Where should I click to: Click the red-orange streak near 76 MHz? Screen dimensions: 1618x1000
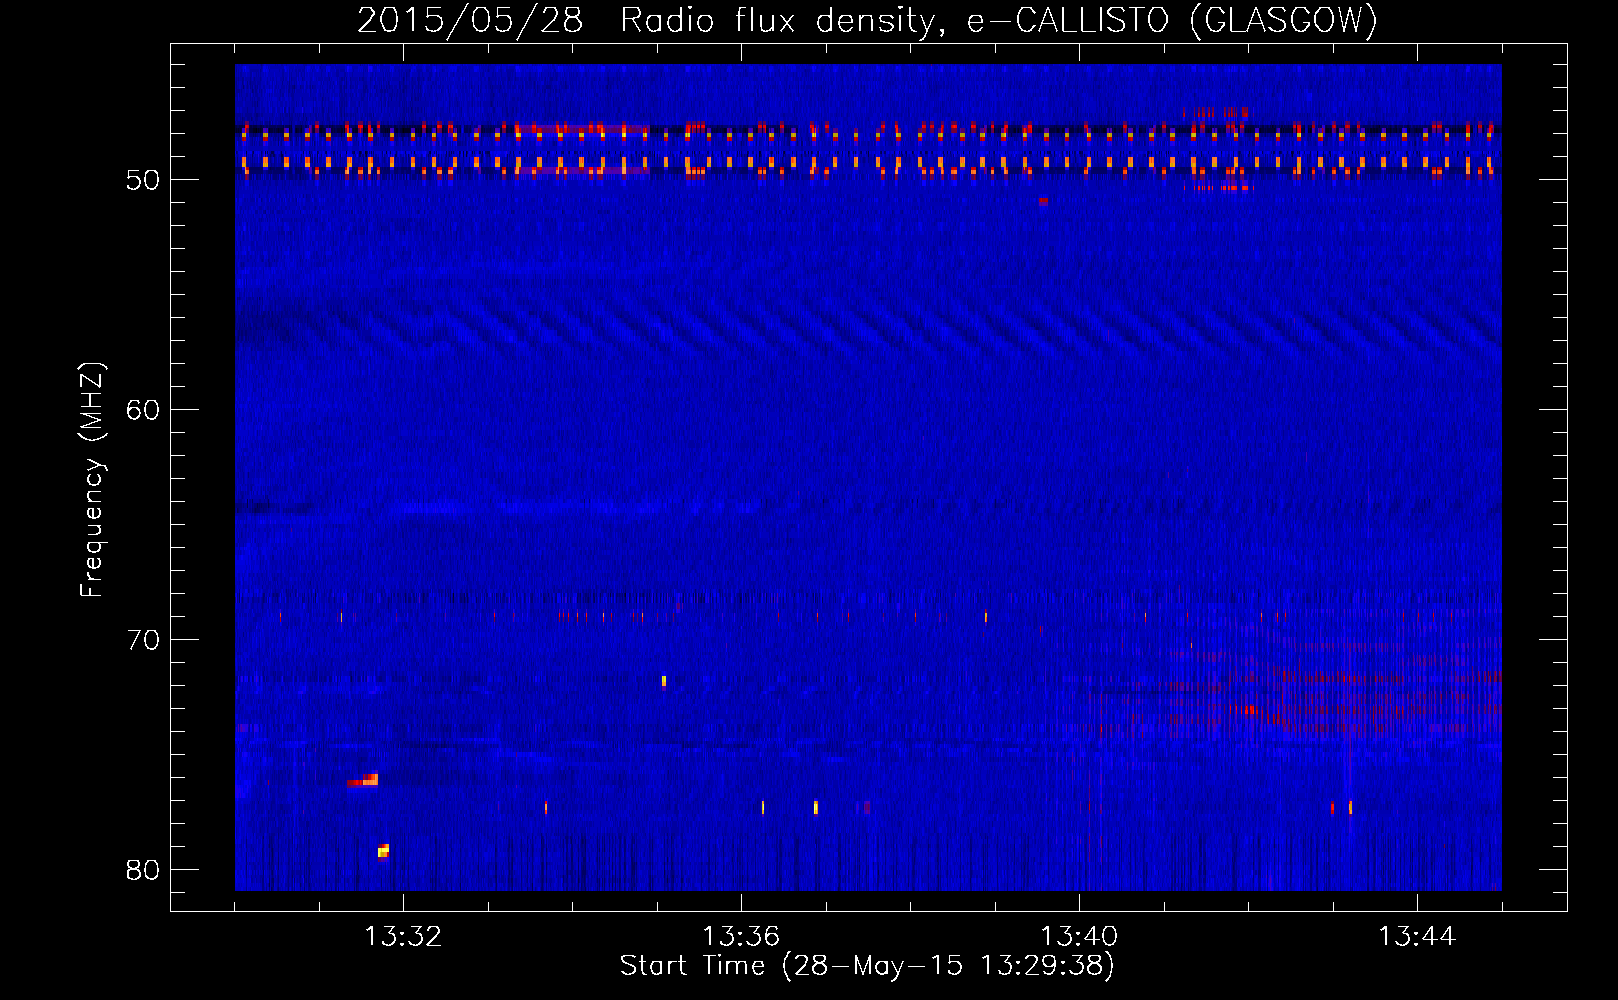point(363,780)
